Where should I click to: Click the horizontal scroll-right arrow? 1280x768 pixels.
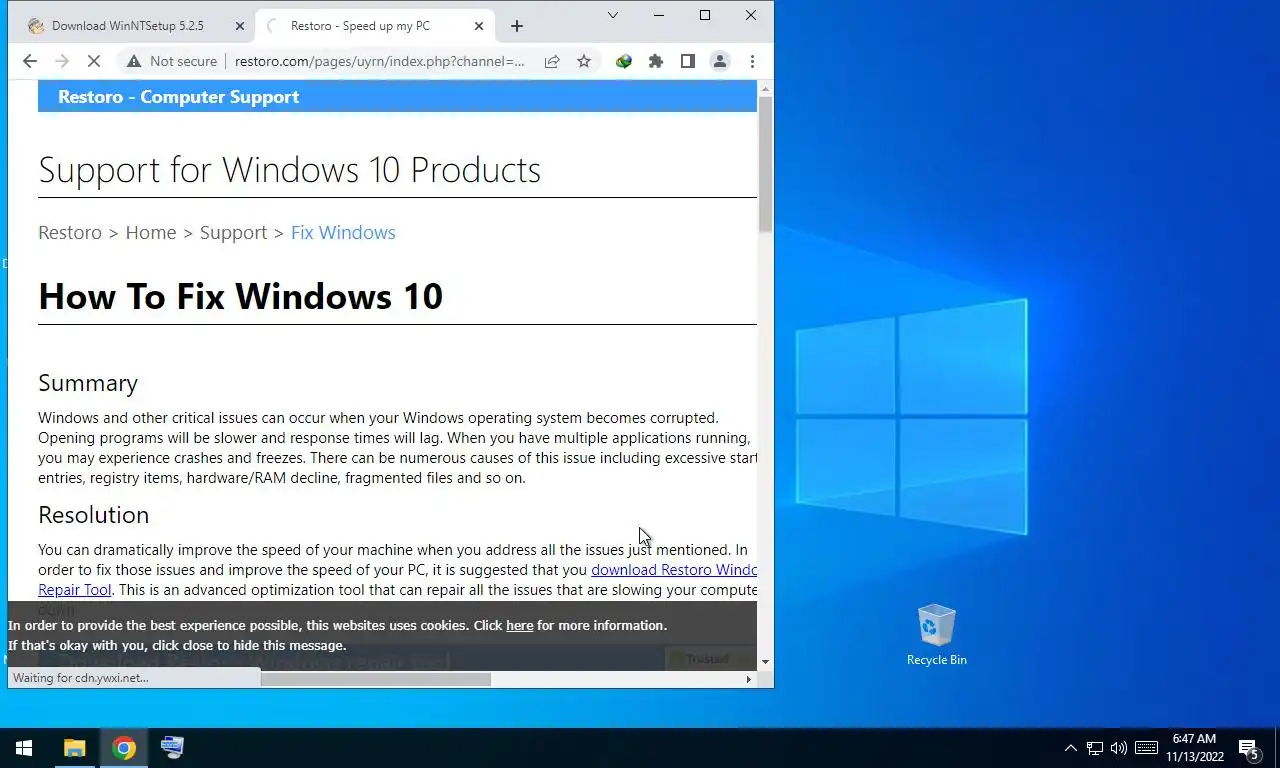[x=749, y=679]
